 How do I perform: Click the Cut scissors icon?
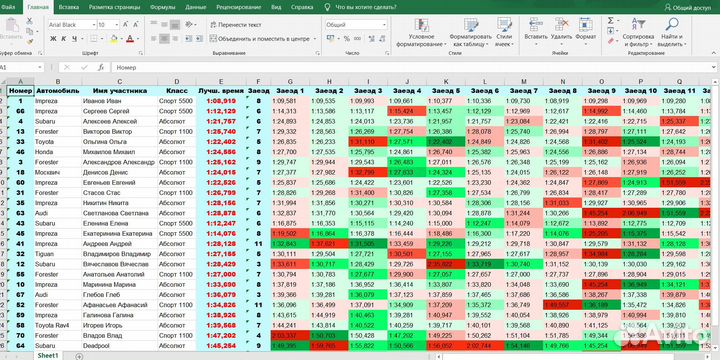tap(29, 21)
